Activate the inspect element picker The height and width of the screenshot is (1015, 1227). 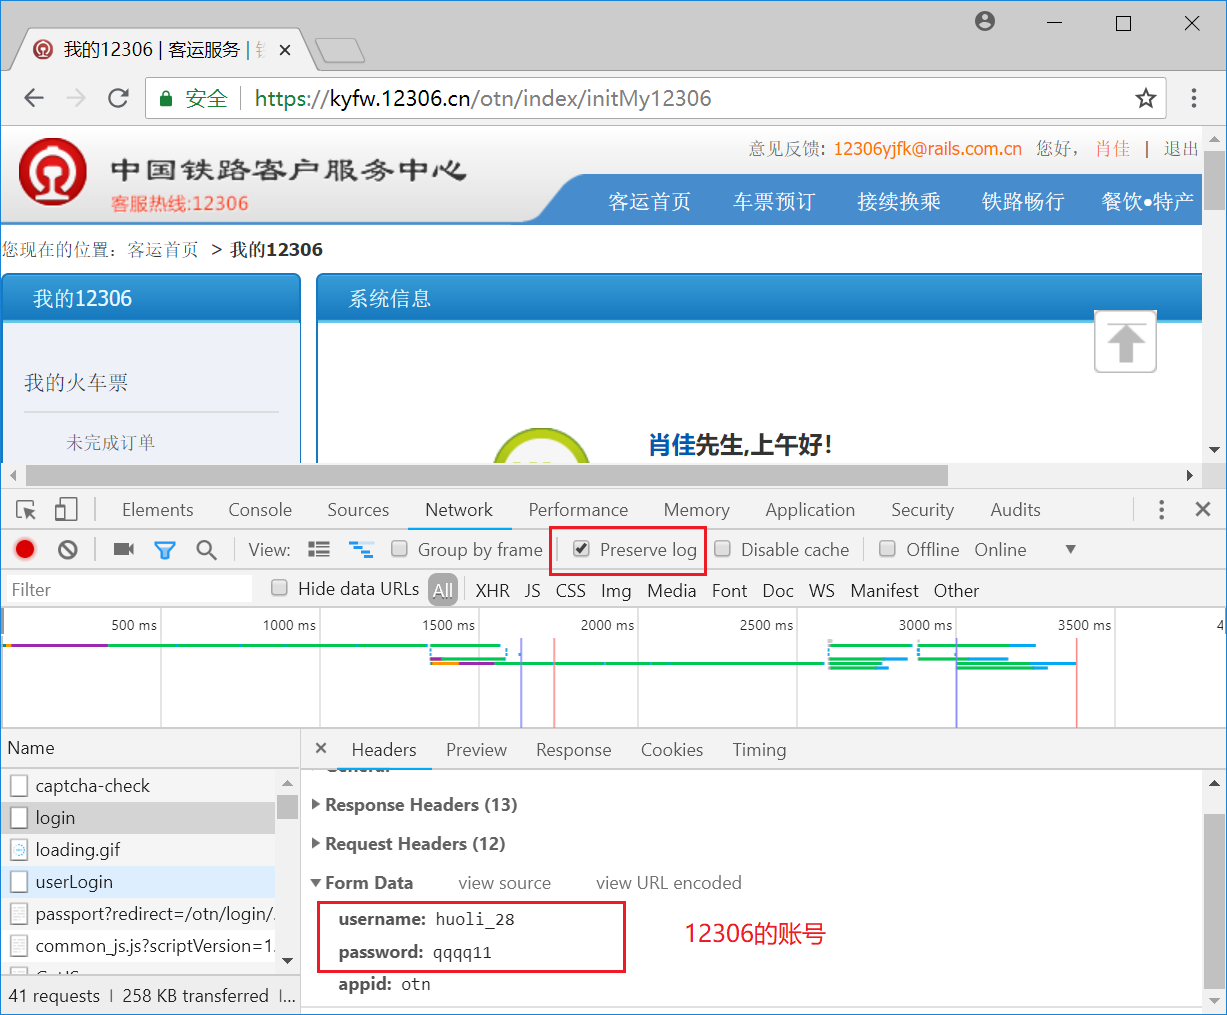click(26, 509)
